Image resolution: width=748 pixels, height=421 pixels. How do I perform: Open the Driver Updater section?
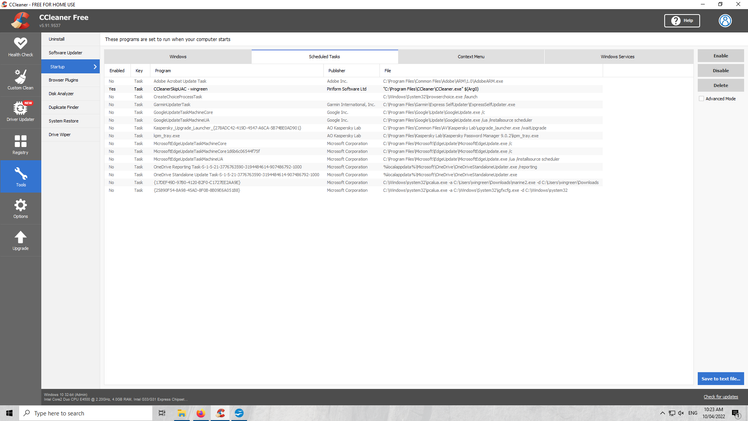click(20, 112)
